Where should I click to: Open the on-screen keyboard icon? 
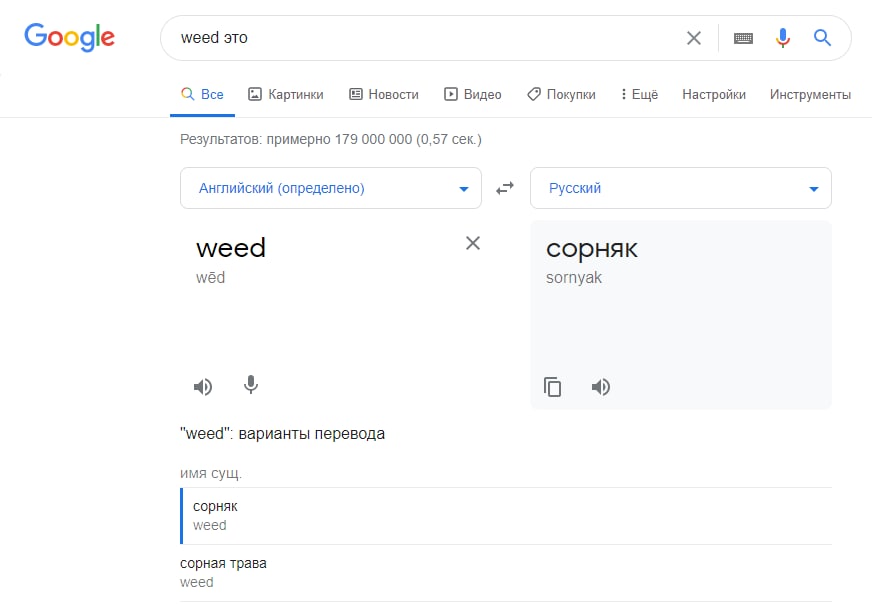(743, 38)
